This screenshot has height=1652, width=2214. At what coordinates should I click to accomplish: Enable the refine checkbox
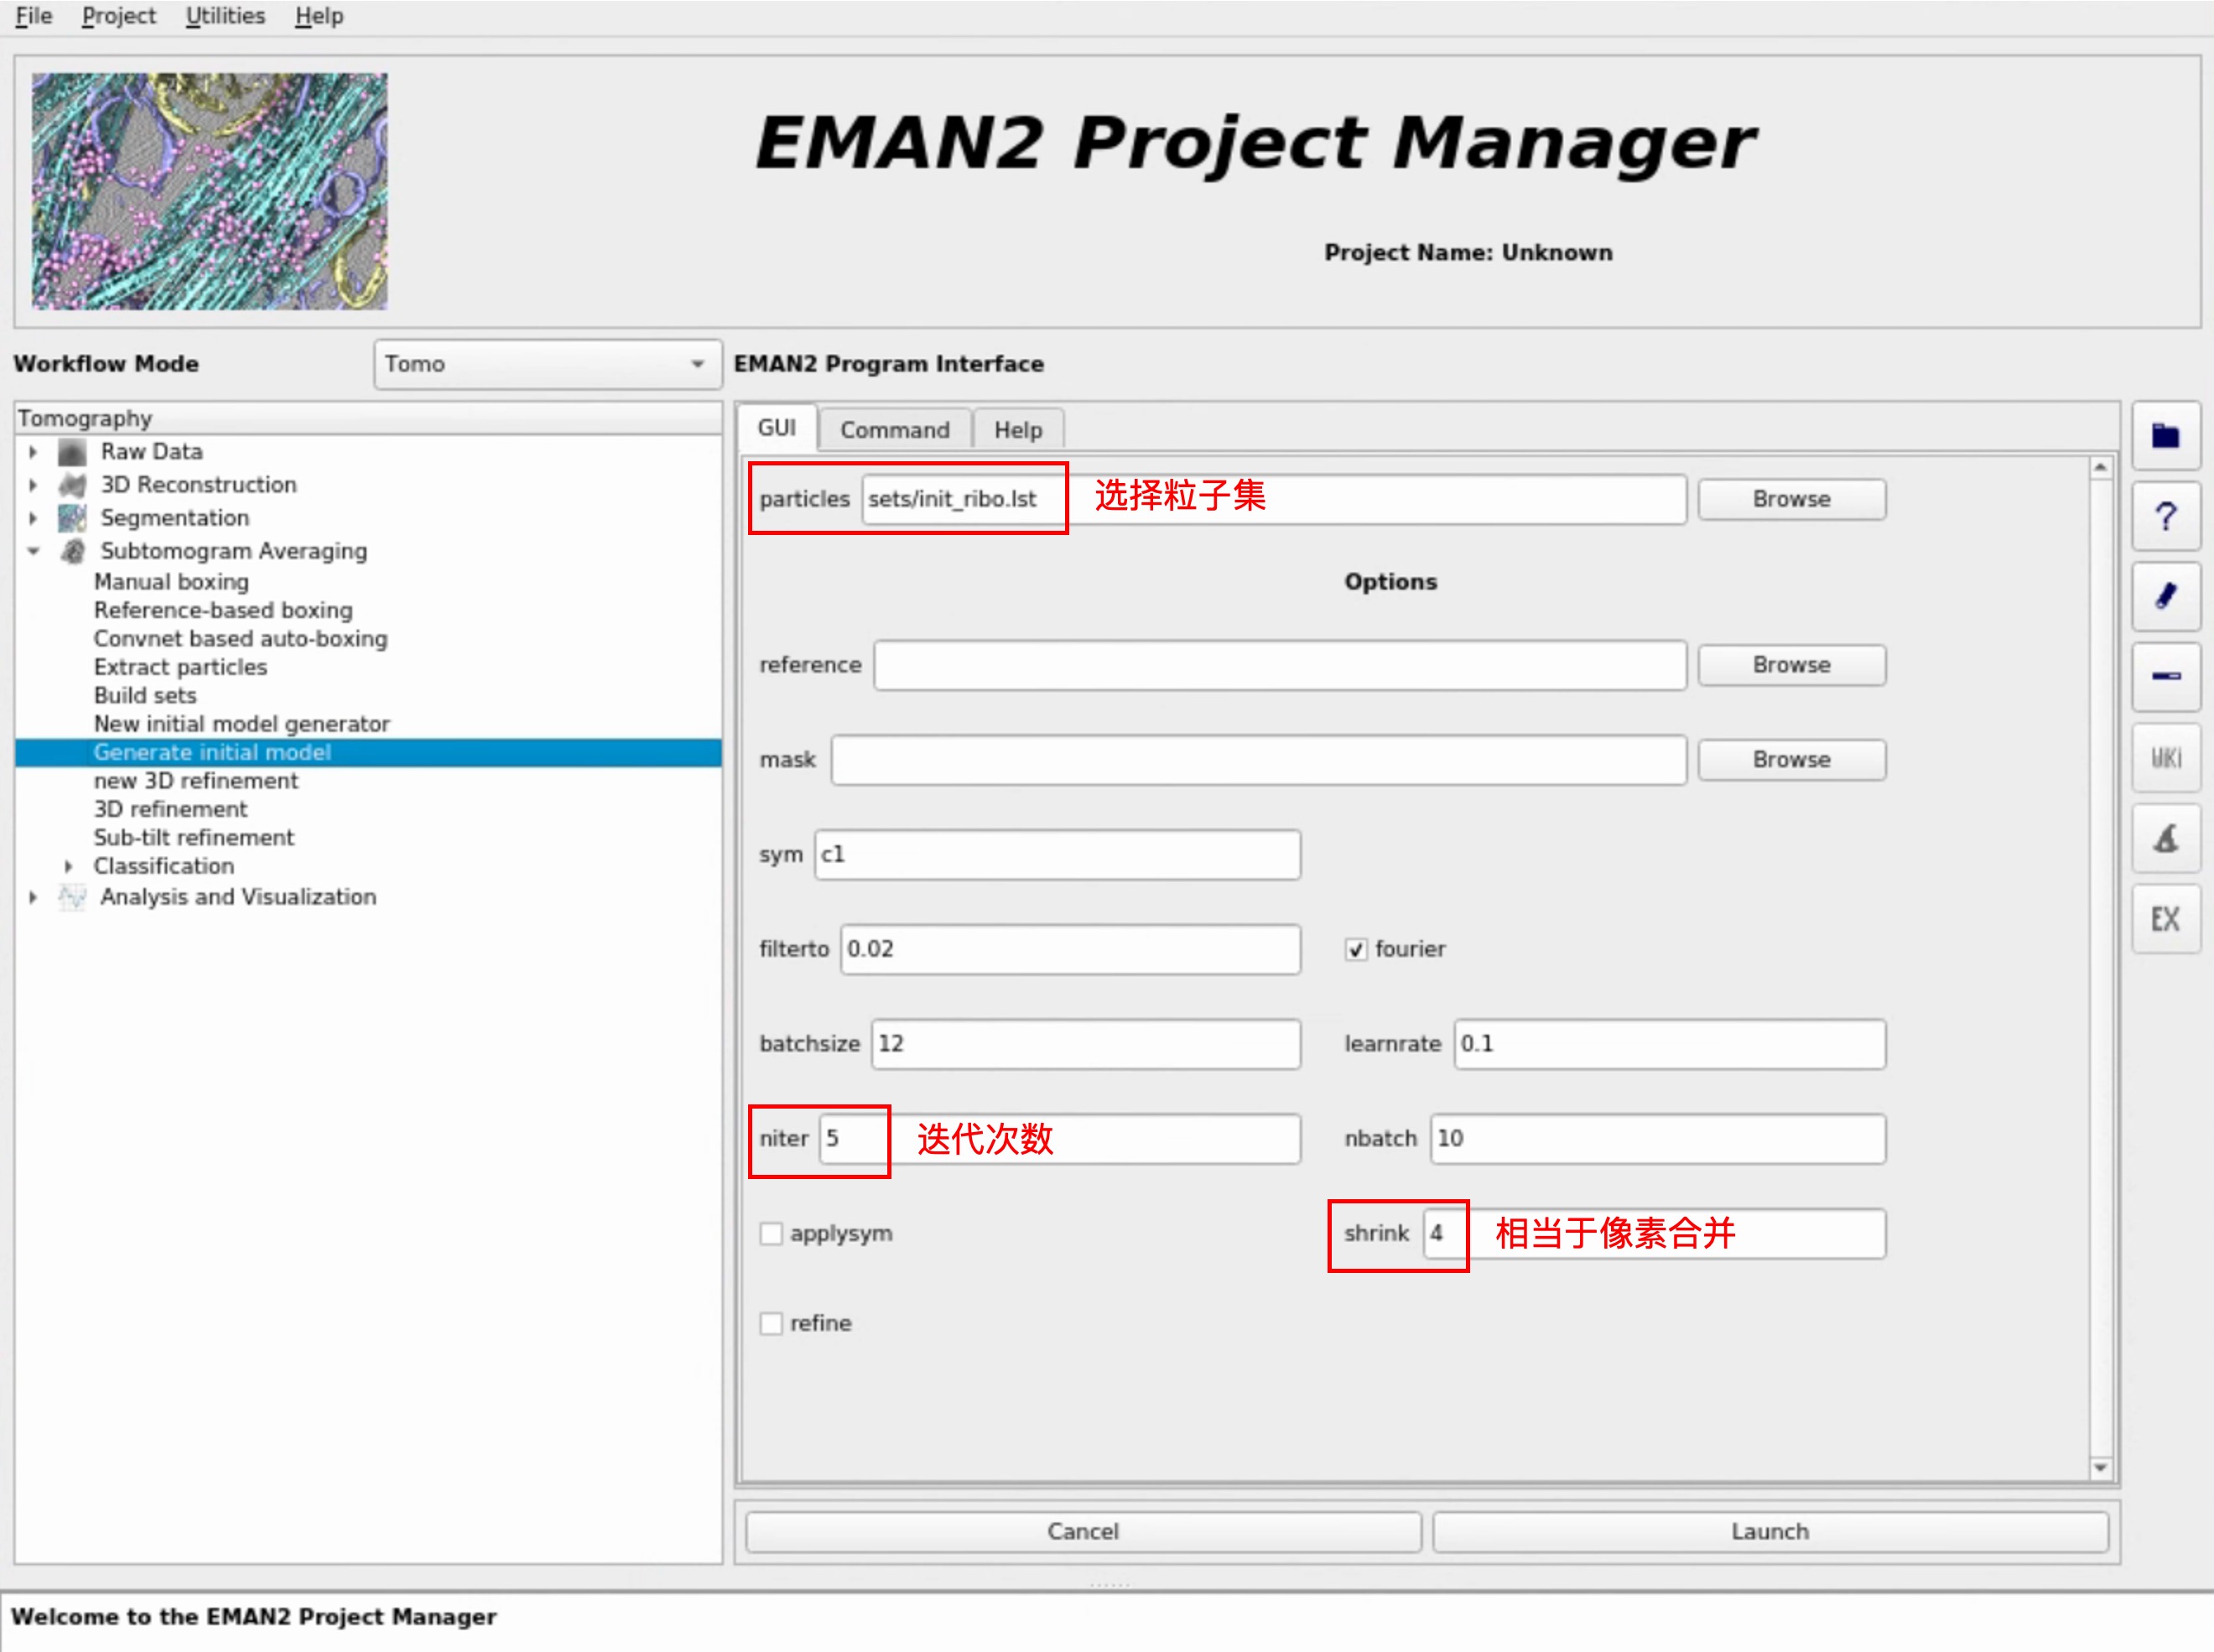tap(771, 1324)
